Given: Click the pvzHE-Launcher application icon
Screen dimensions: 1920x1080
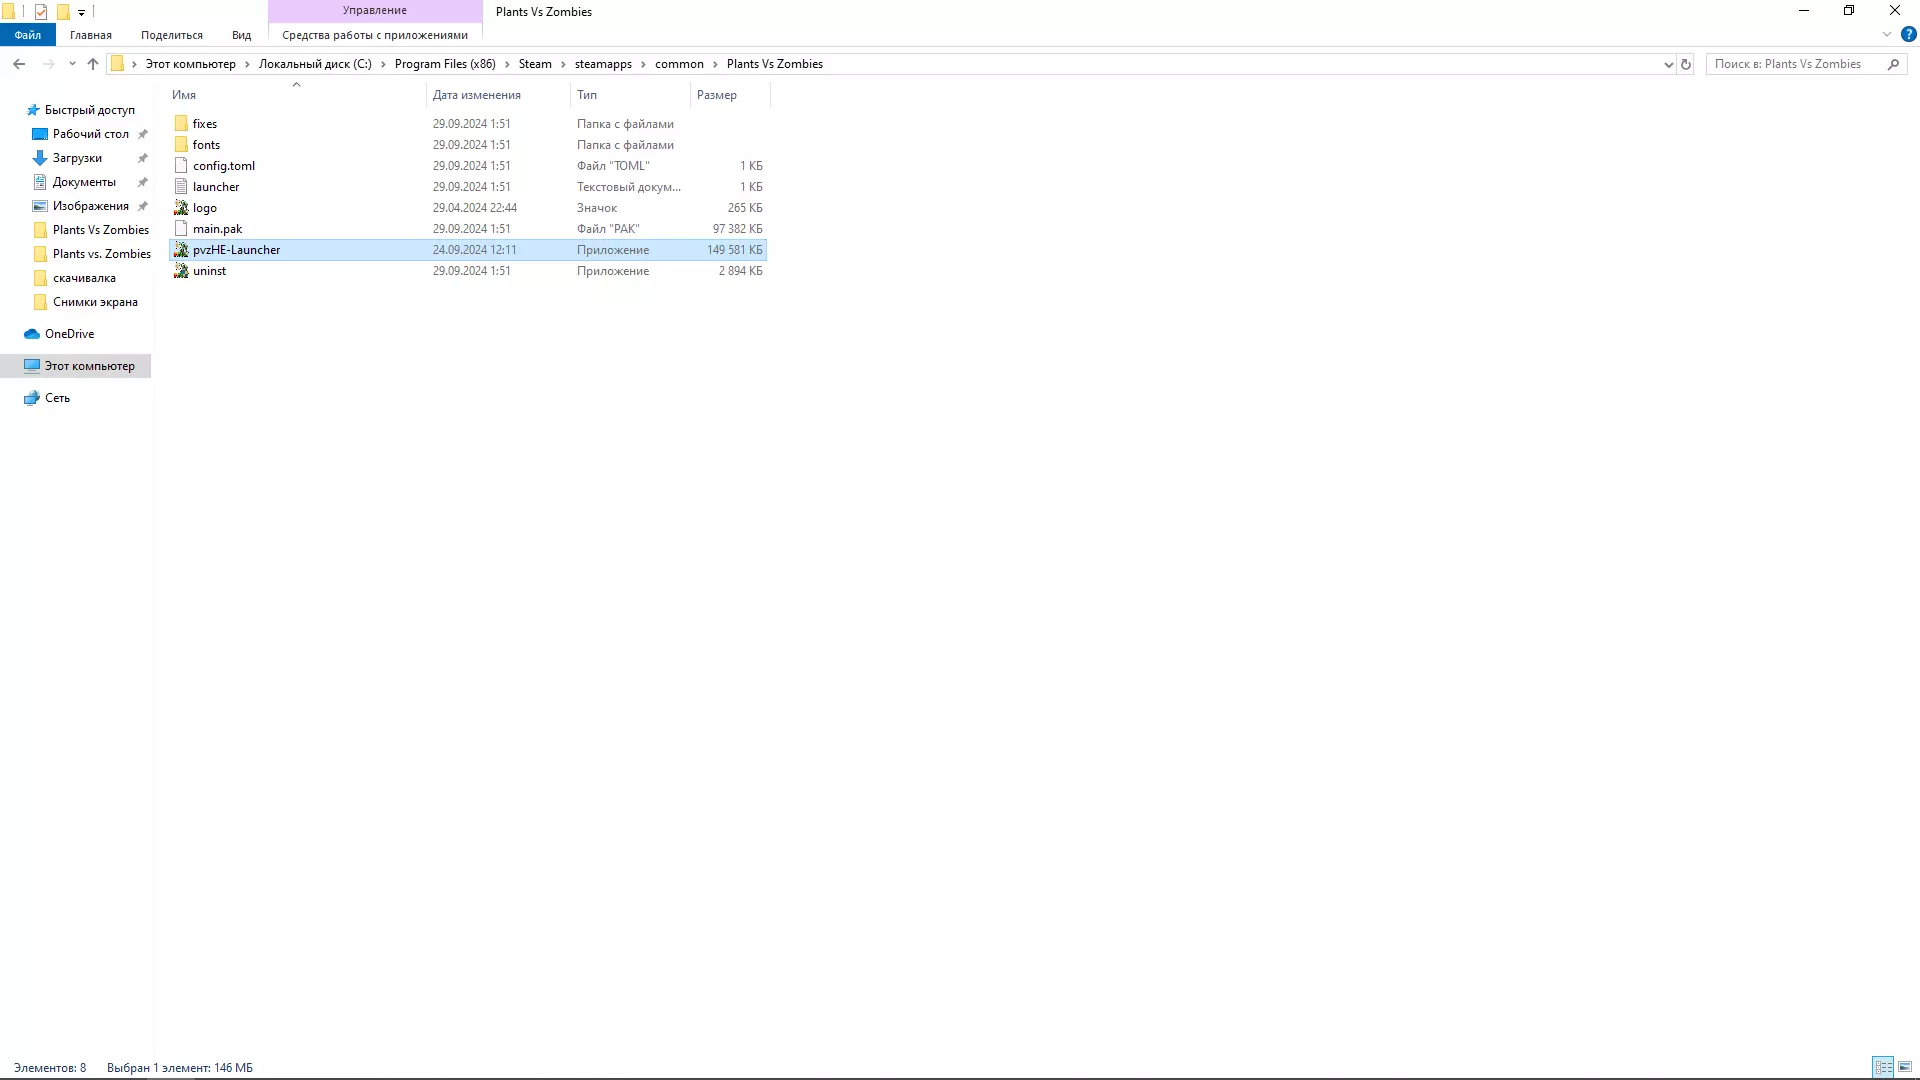Looking at the screenshot, I should tap(181, 250).
